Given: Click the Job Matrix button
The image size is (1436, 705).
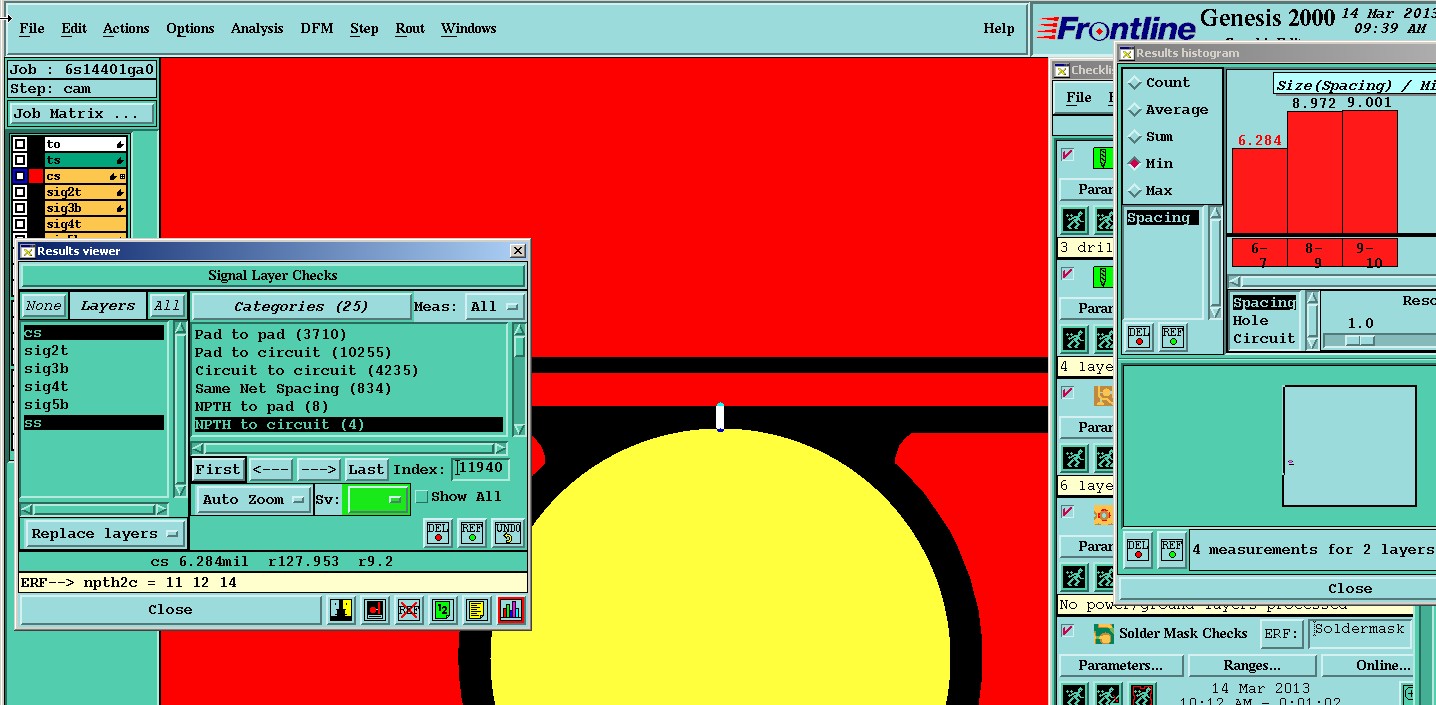Looking at the screenshot, I should pos(82,114).
